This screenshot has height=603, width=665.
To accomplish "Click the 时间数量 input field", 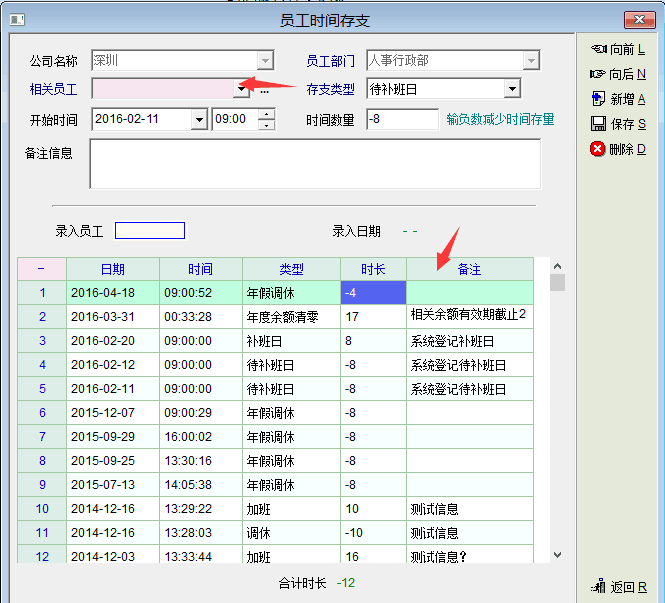I will click(x=402, y=119).
